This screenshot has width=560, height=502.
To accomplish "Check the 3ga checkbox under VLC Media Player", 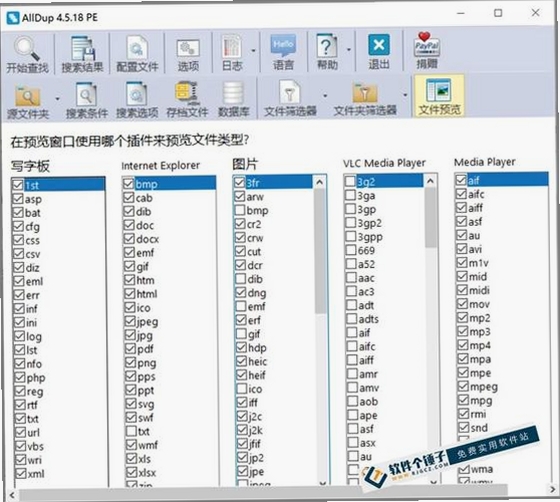I will (x=351, y=195).
